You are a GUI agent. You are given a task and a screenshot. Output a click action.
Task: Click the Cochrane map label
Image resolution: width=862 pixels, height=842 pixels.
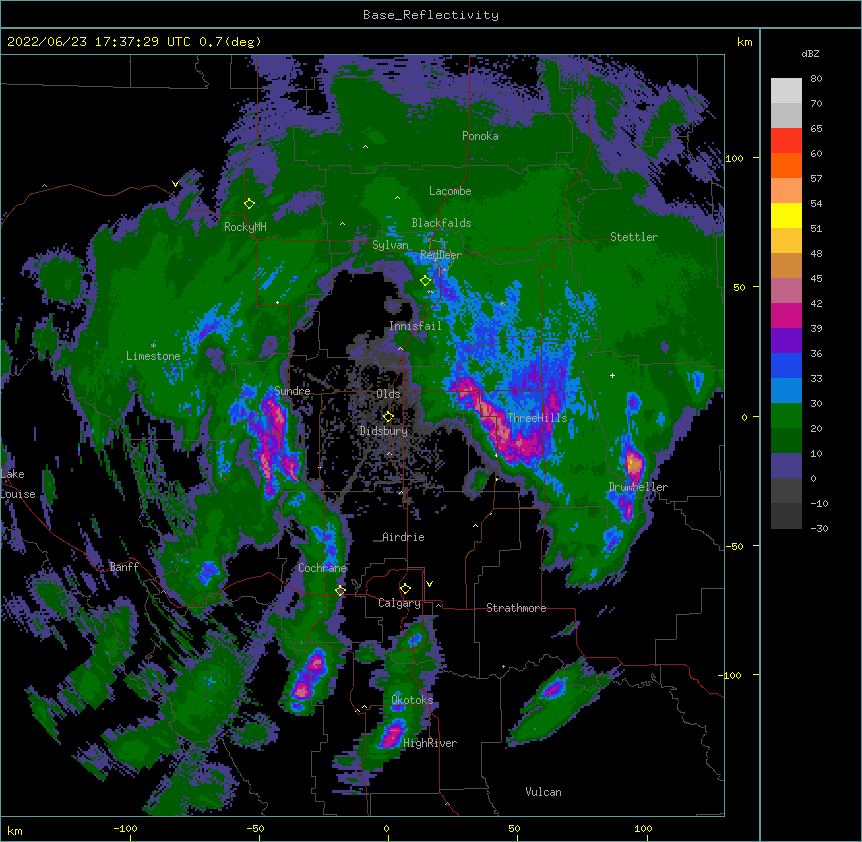point(322,568)
